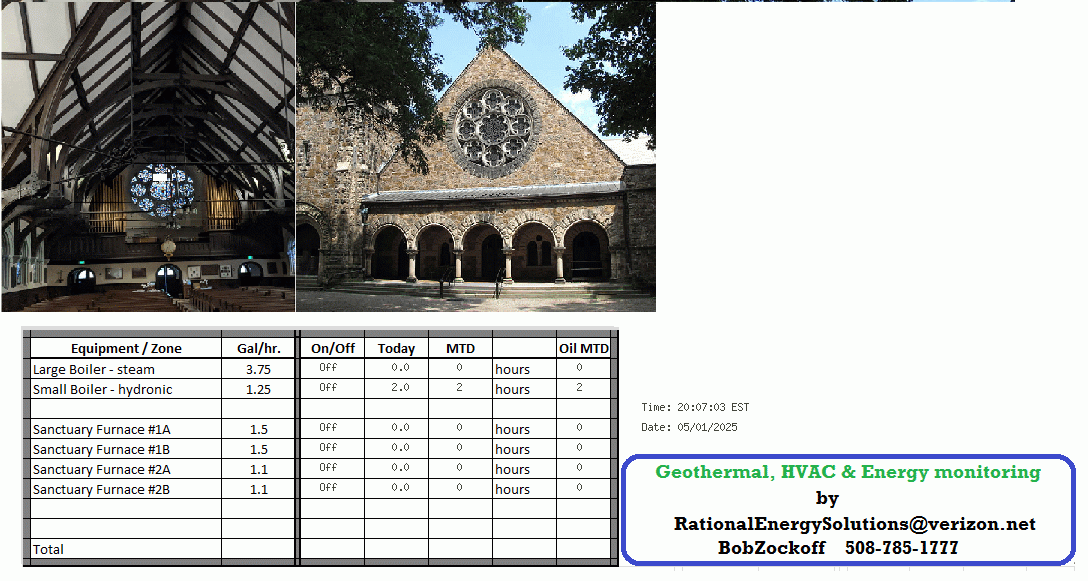Select Small Boiler MTD value 2
Viewport: 1088px width, 581px height.
(459, 387)
